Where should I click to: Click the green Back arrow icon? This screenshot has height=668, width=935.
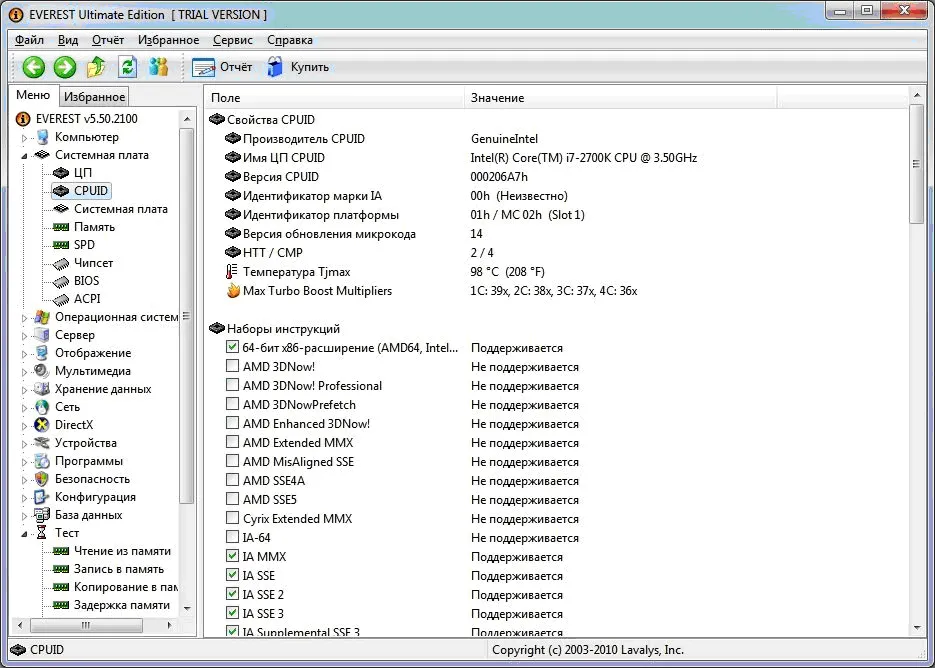click(x=34, y=67)
